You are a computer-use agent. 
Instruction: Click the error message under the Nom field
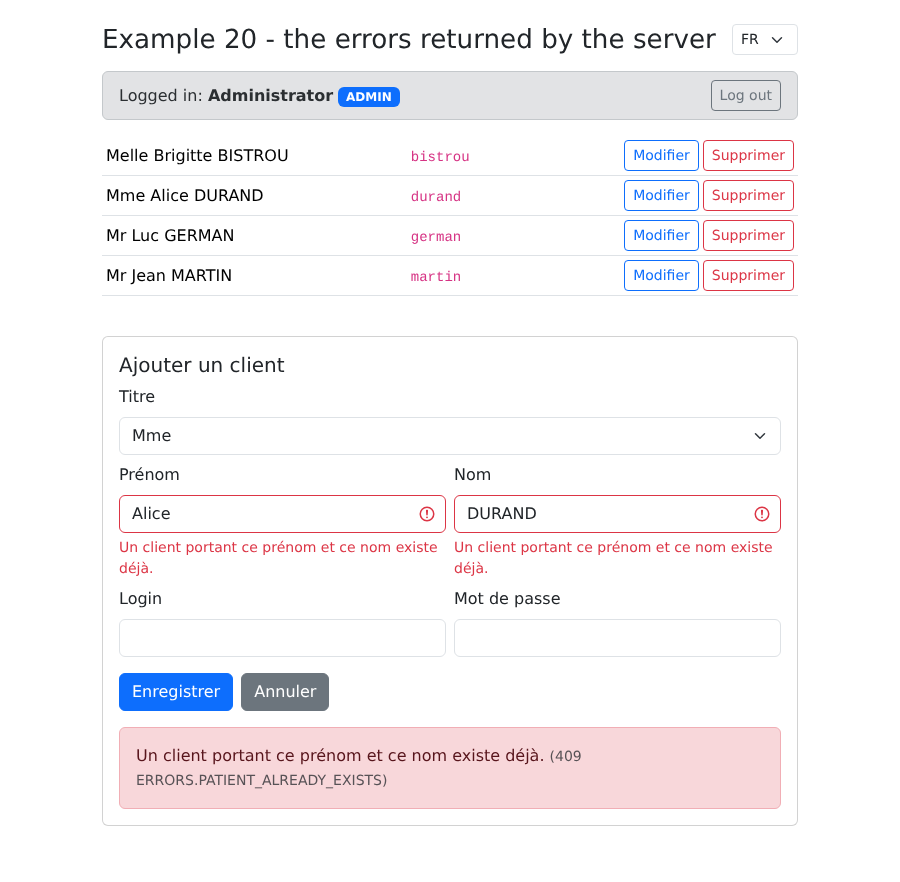tap(614, 558)
